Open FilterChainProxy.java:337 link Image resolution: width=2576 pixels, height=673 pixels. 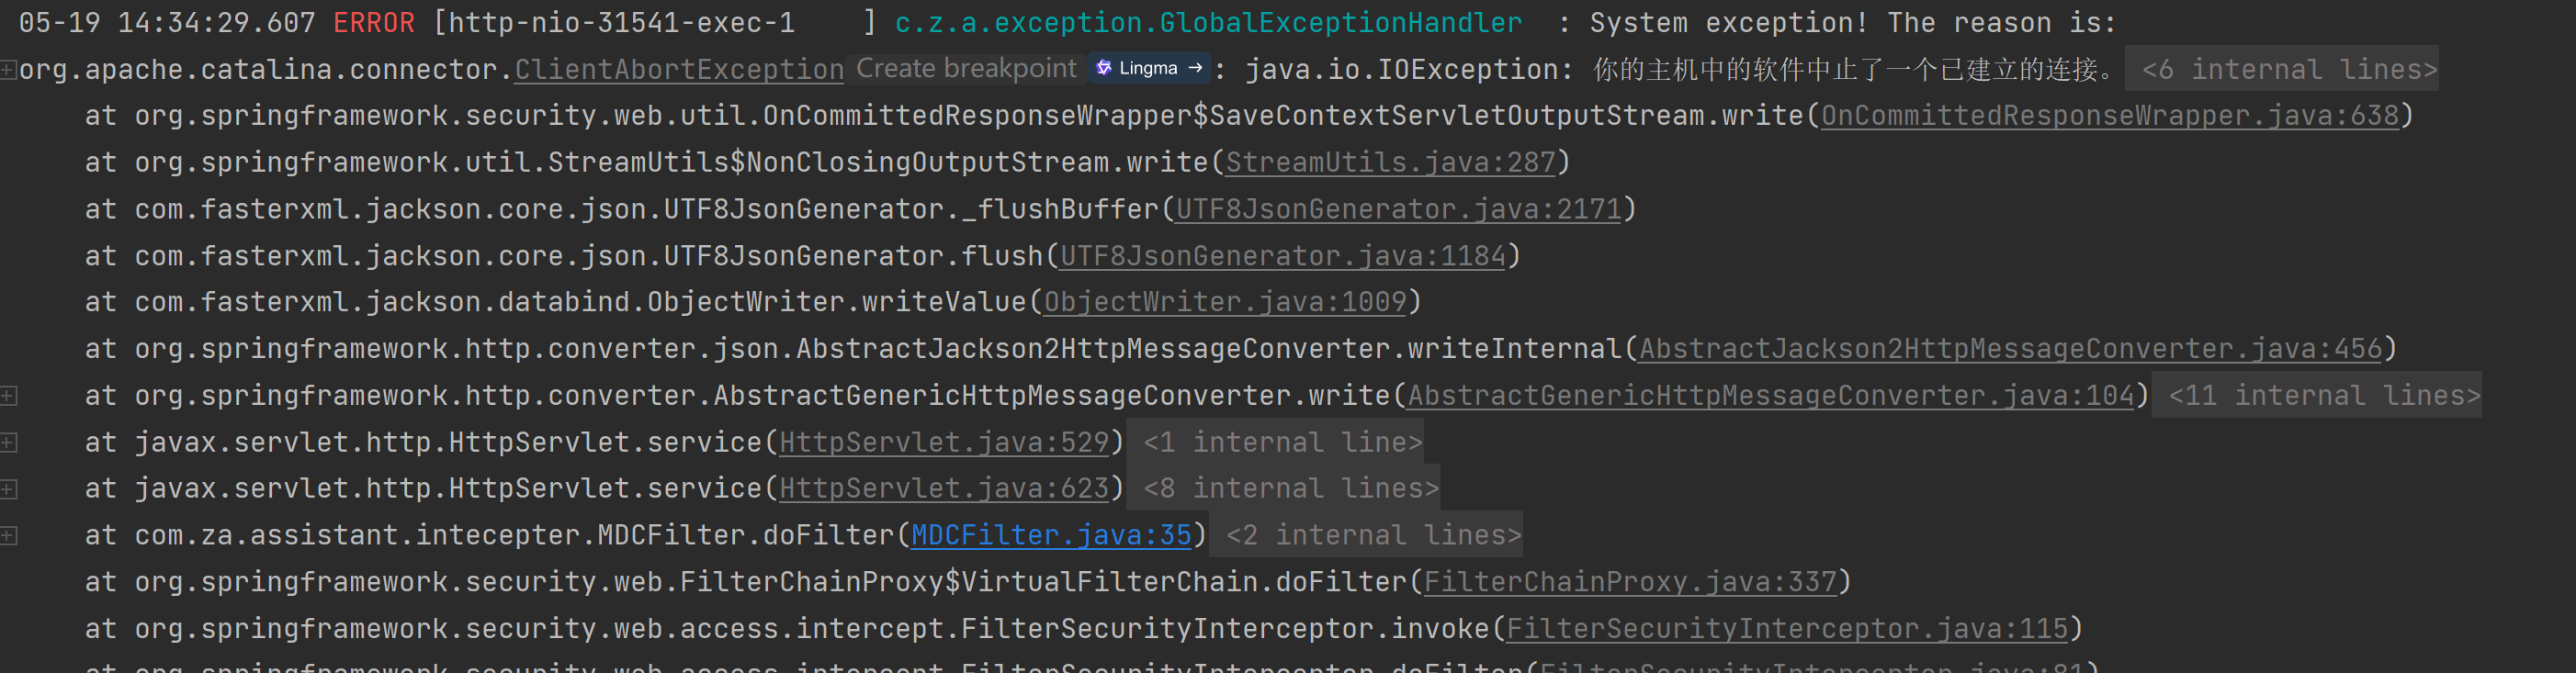[x=1630, y=581]
